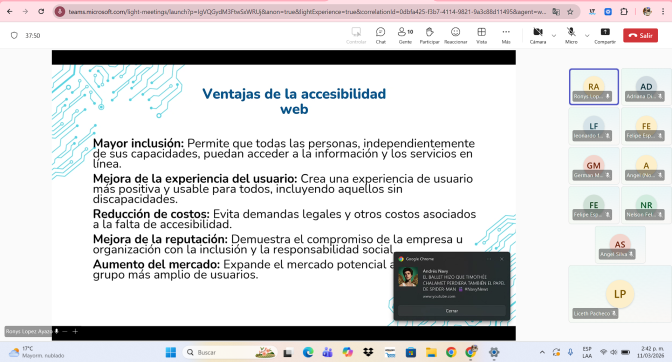Change layout with the Vista button
The image size is (672, 362).
[x=481, y=36]
